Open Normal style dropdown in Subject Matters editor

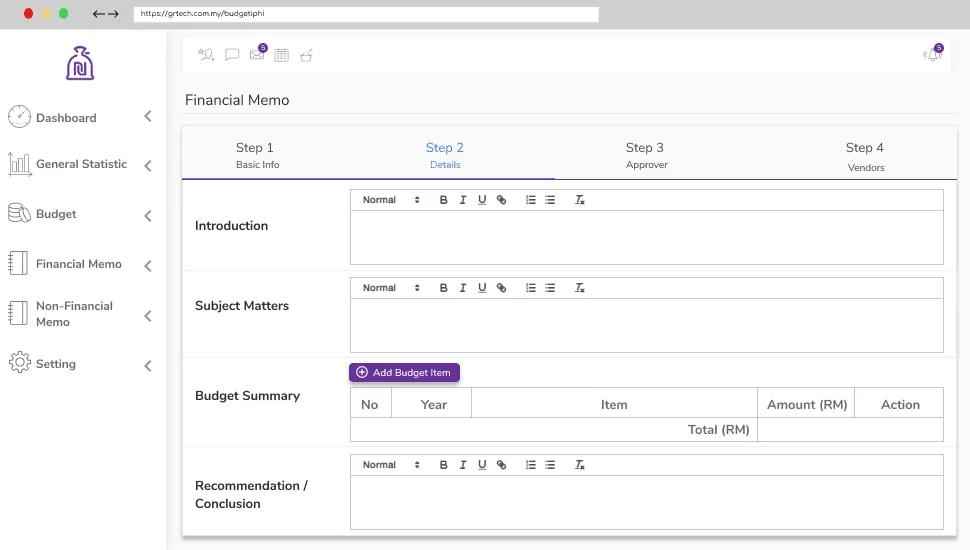coord(391,288)
